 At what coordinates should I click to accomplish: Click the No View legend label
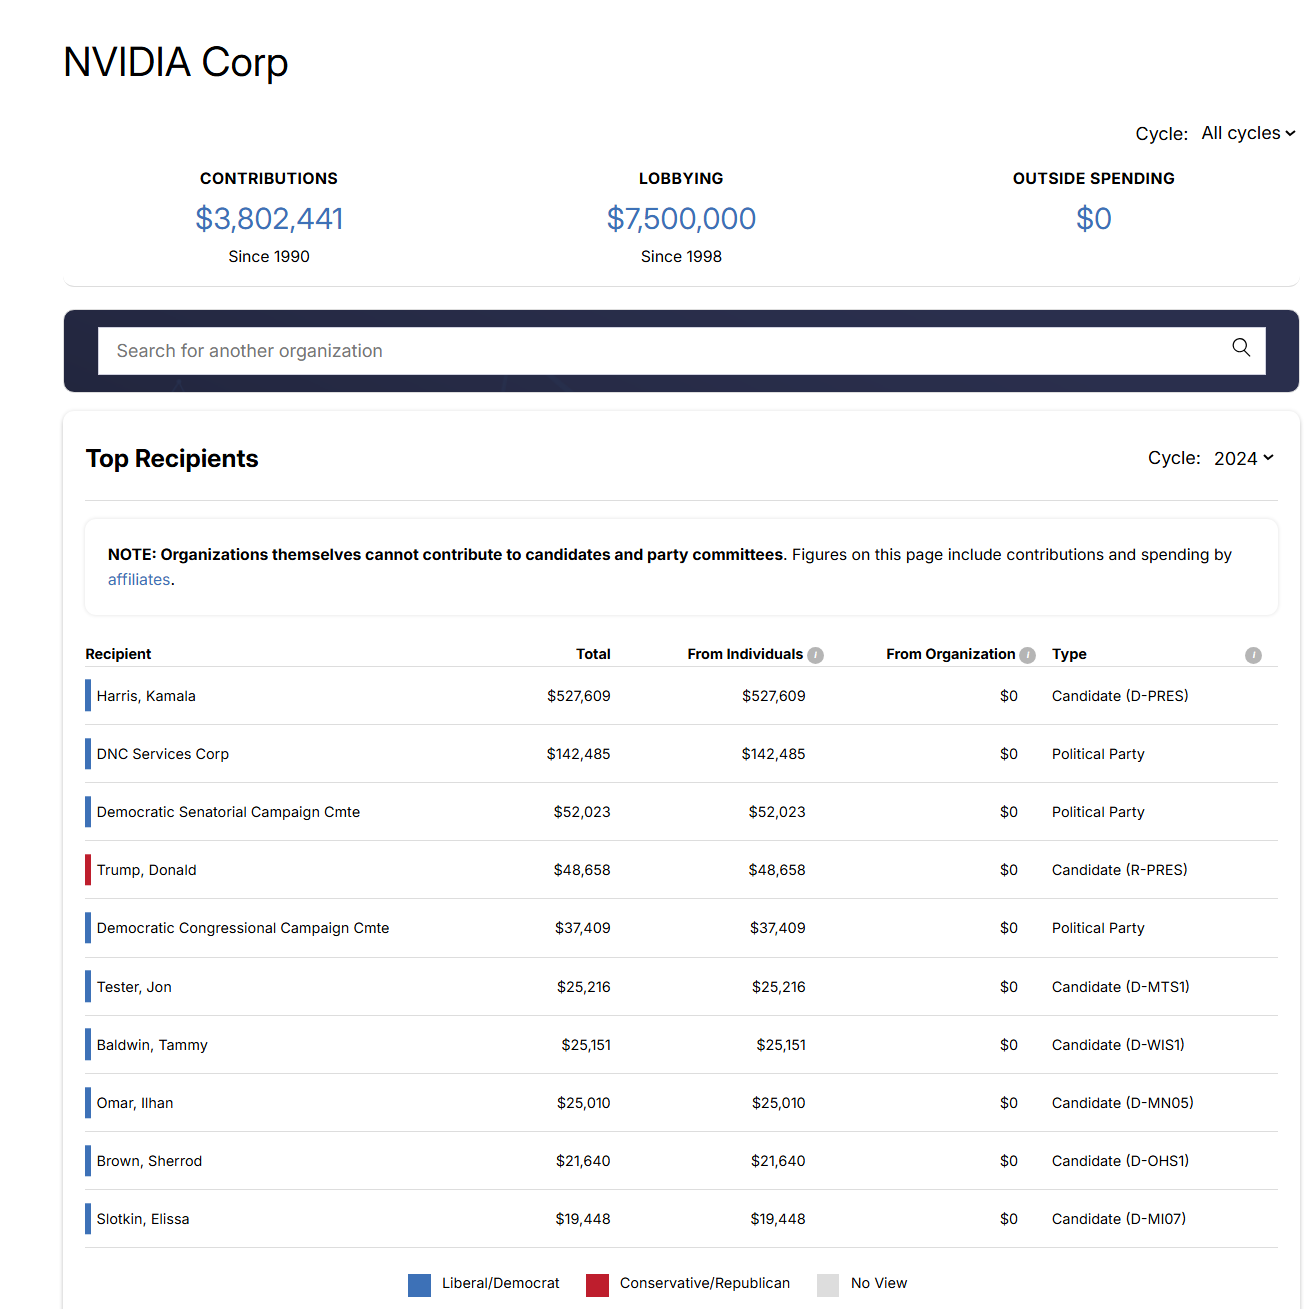[x=879, y=1283]
